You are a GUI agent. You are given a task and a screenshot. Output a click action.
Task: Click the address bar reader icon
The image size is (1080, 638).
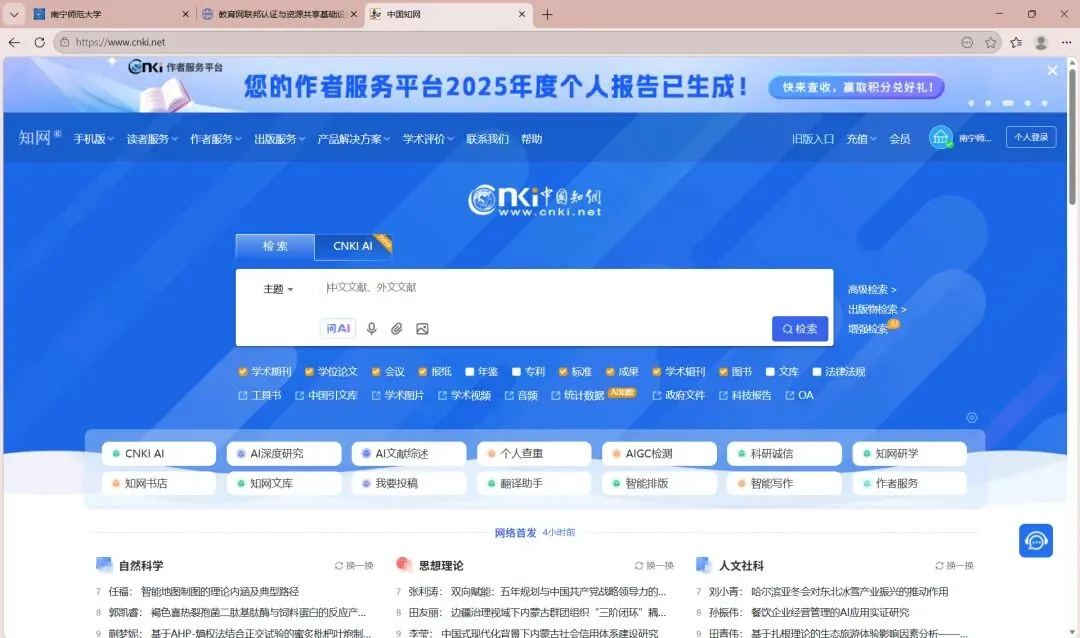click(x=967, y=43)
